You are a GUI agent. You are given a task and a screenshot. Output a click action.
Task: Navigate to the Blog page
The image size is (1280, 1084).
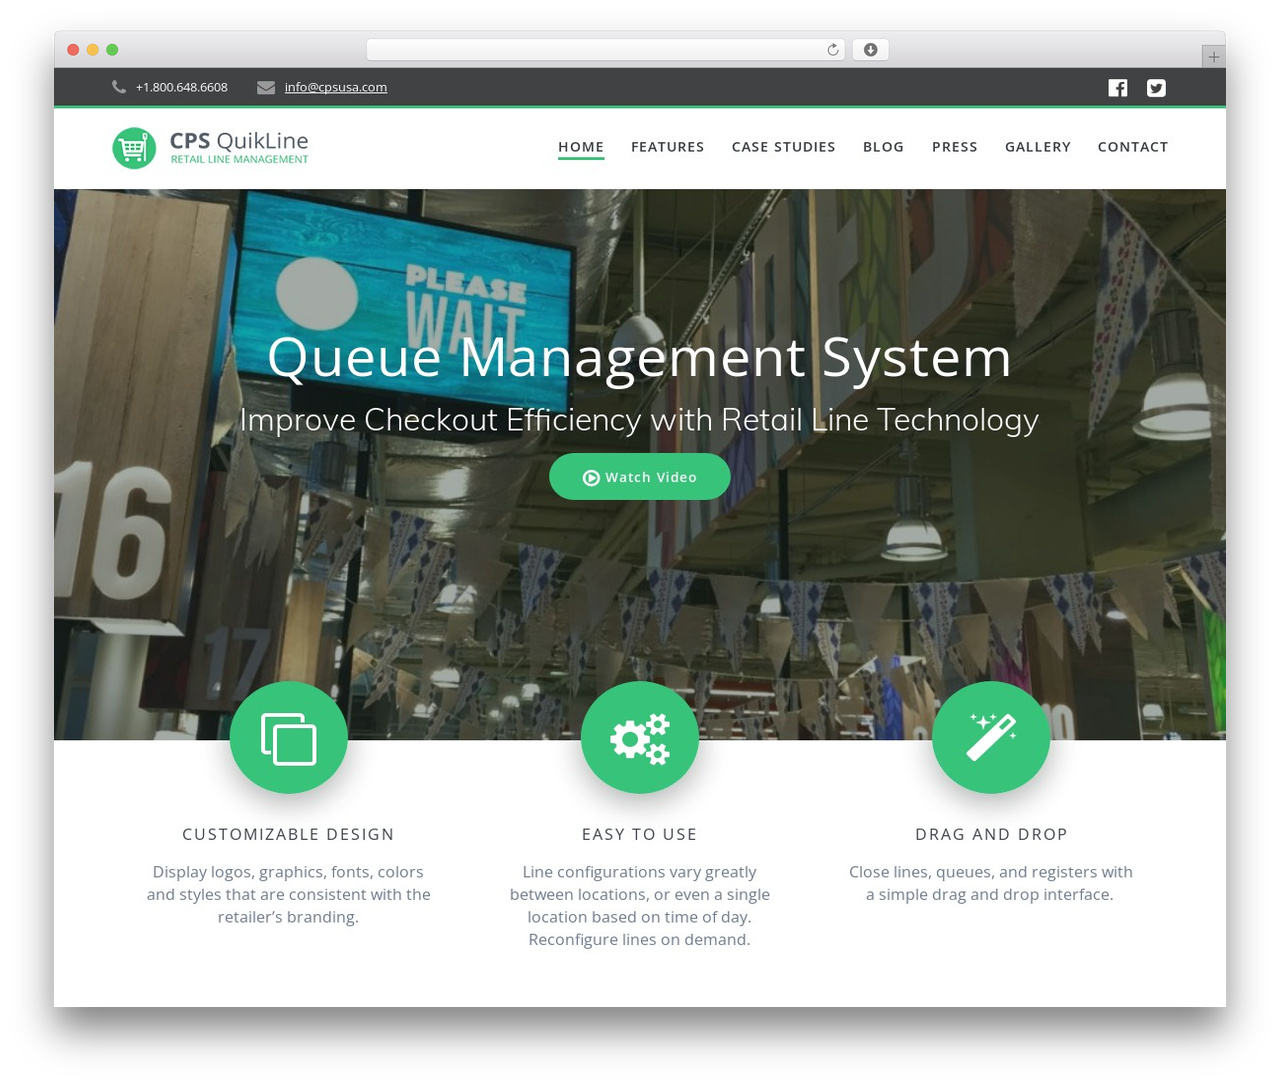click(x=884, y=147)
